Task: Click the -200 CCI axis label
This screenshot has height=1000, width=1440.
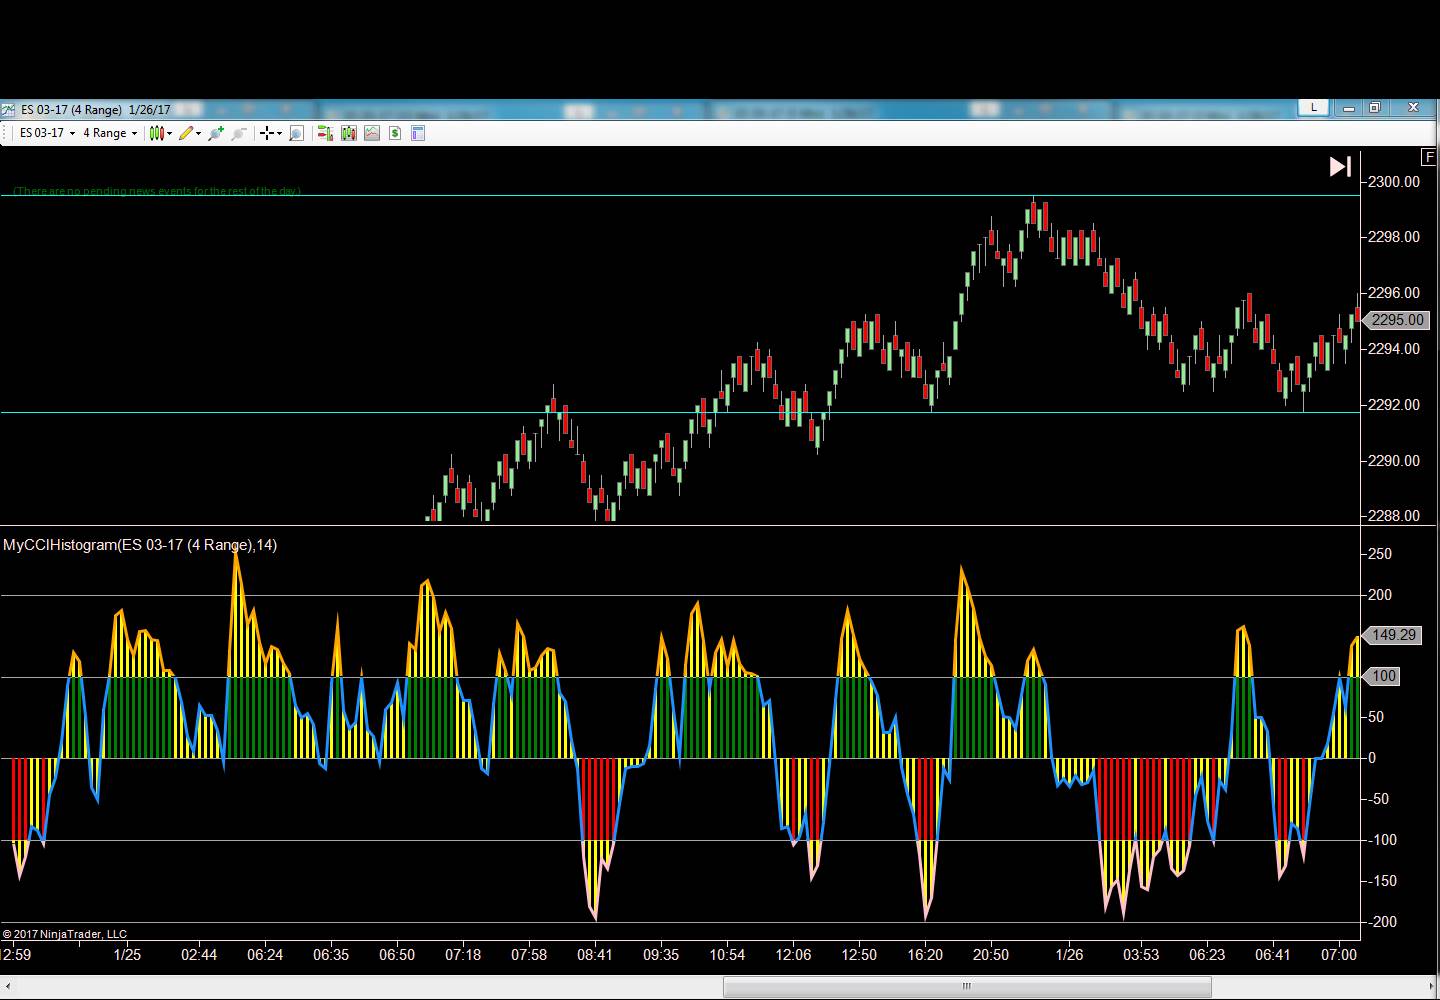Action: pyautogui.click(x=1381, y=922)
